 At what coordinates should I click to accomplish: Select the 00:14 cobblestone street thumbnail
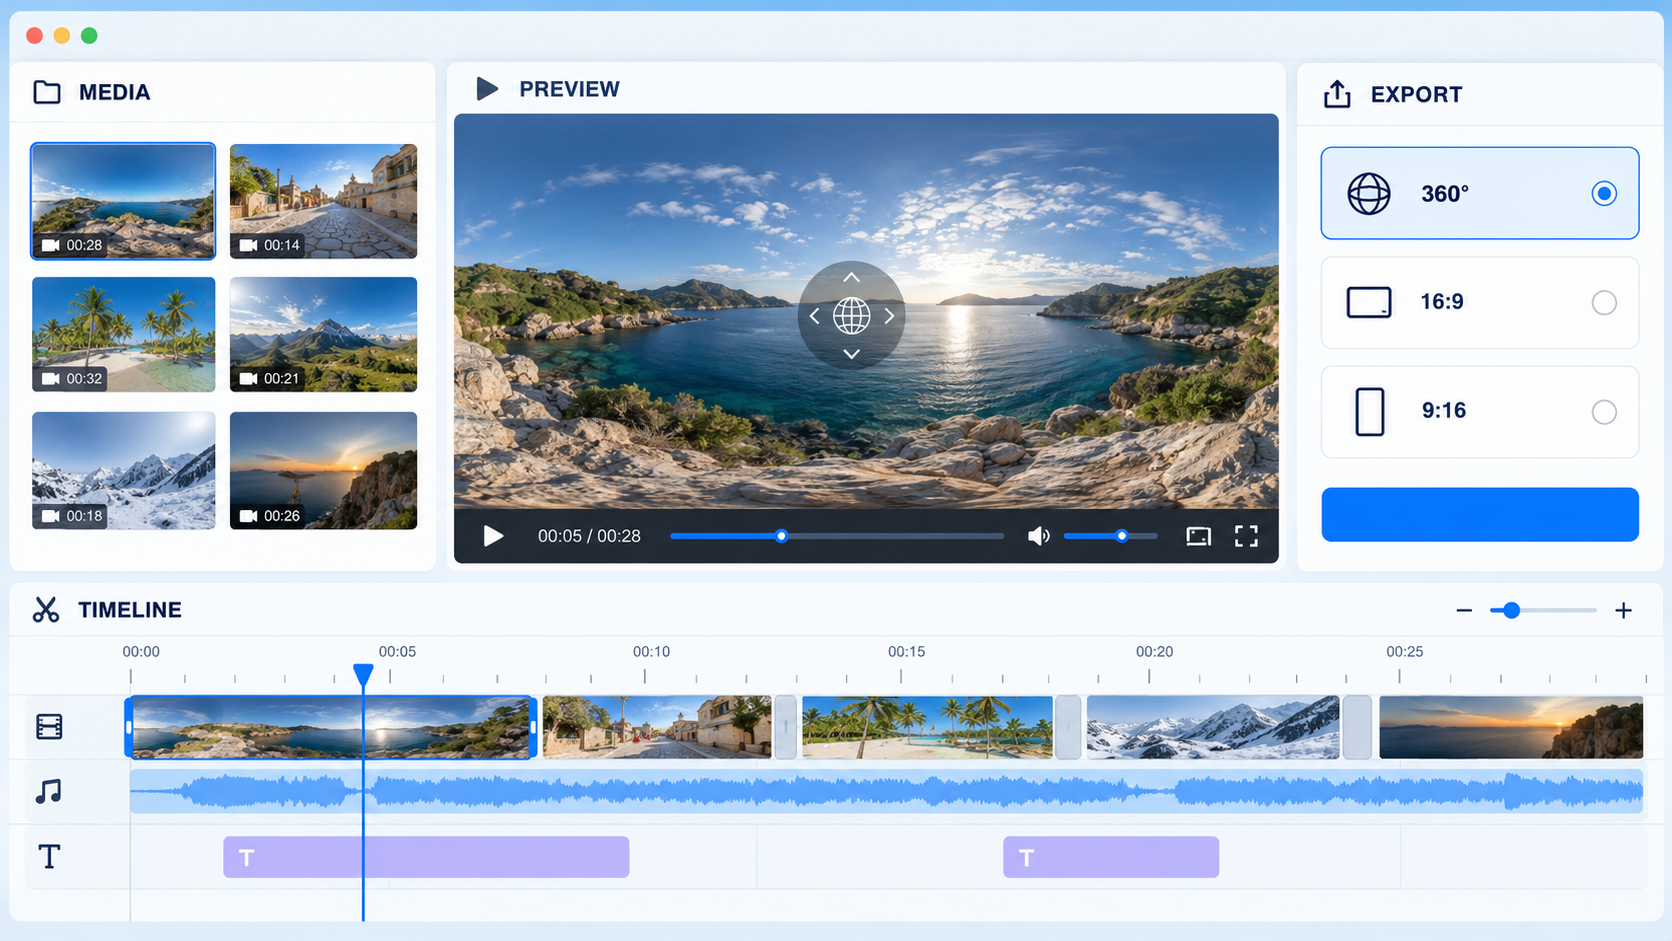point(323,201)
